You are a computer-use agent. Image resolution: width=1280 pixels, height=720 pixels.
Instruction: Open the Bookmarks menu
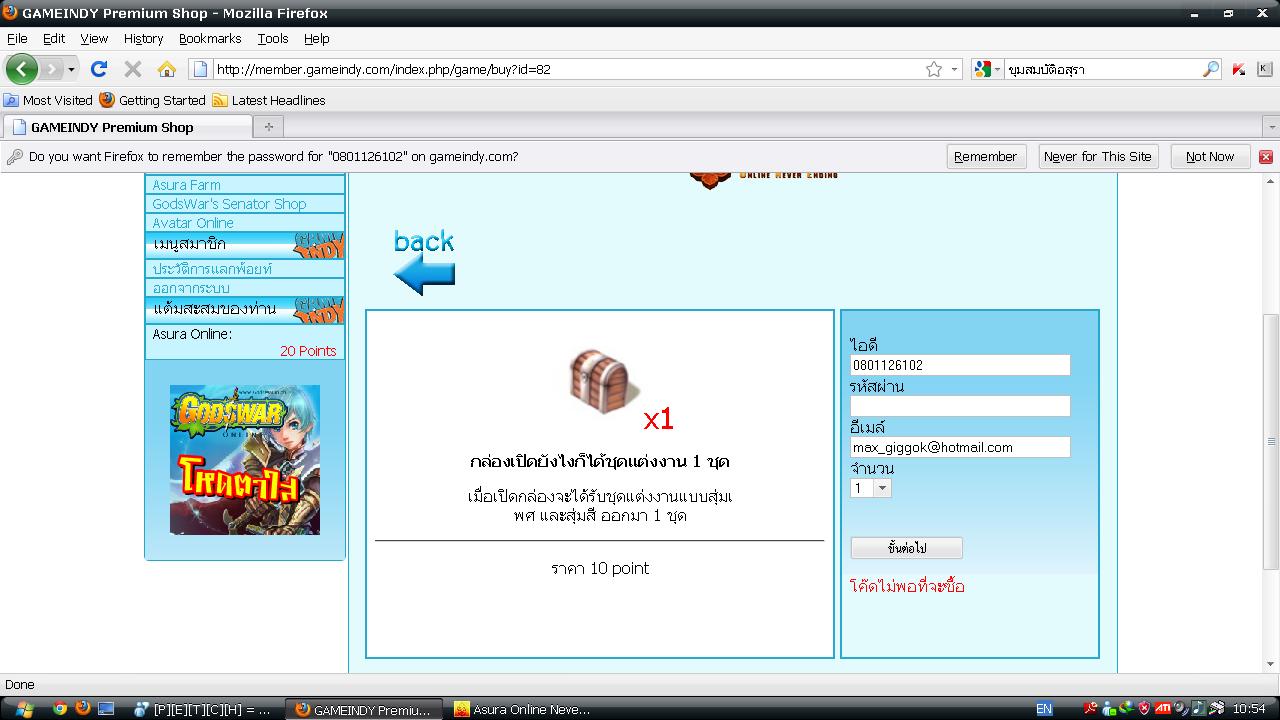click(x=210, y=38)
